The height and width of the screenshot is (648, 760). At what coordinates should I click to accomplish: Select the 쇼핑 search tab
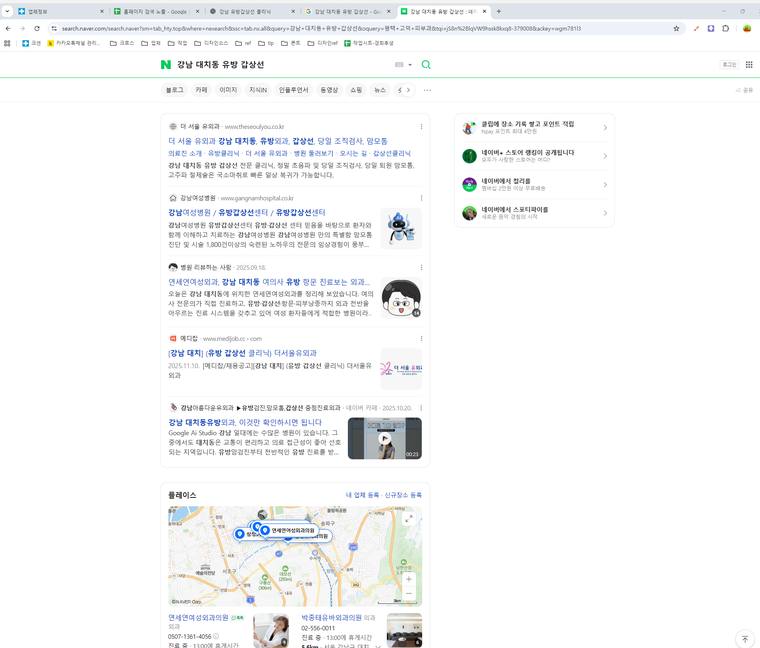click(356, 90)
